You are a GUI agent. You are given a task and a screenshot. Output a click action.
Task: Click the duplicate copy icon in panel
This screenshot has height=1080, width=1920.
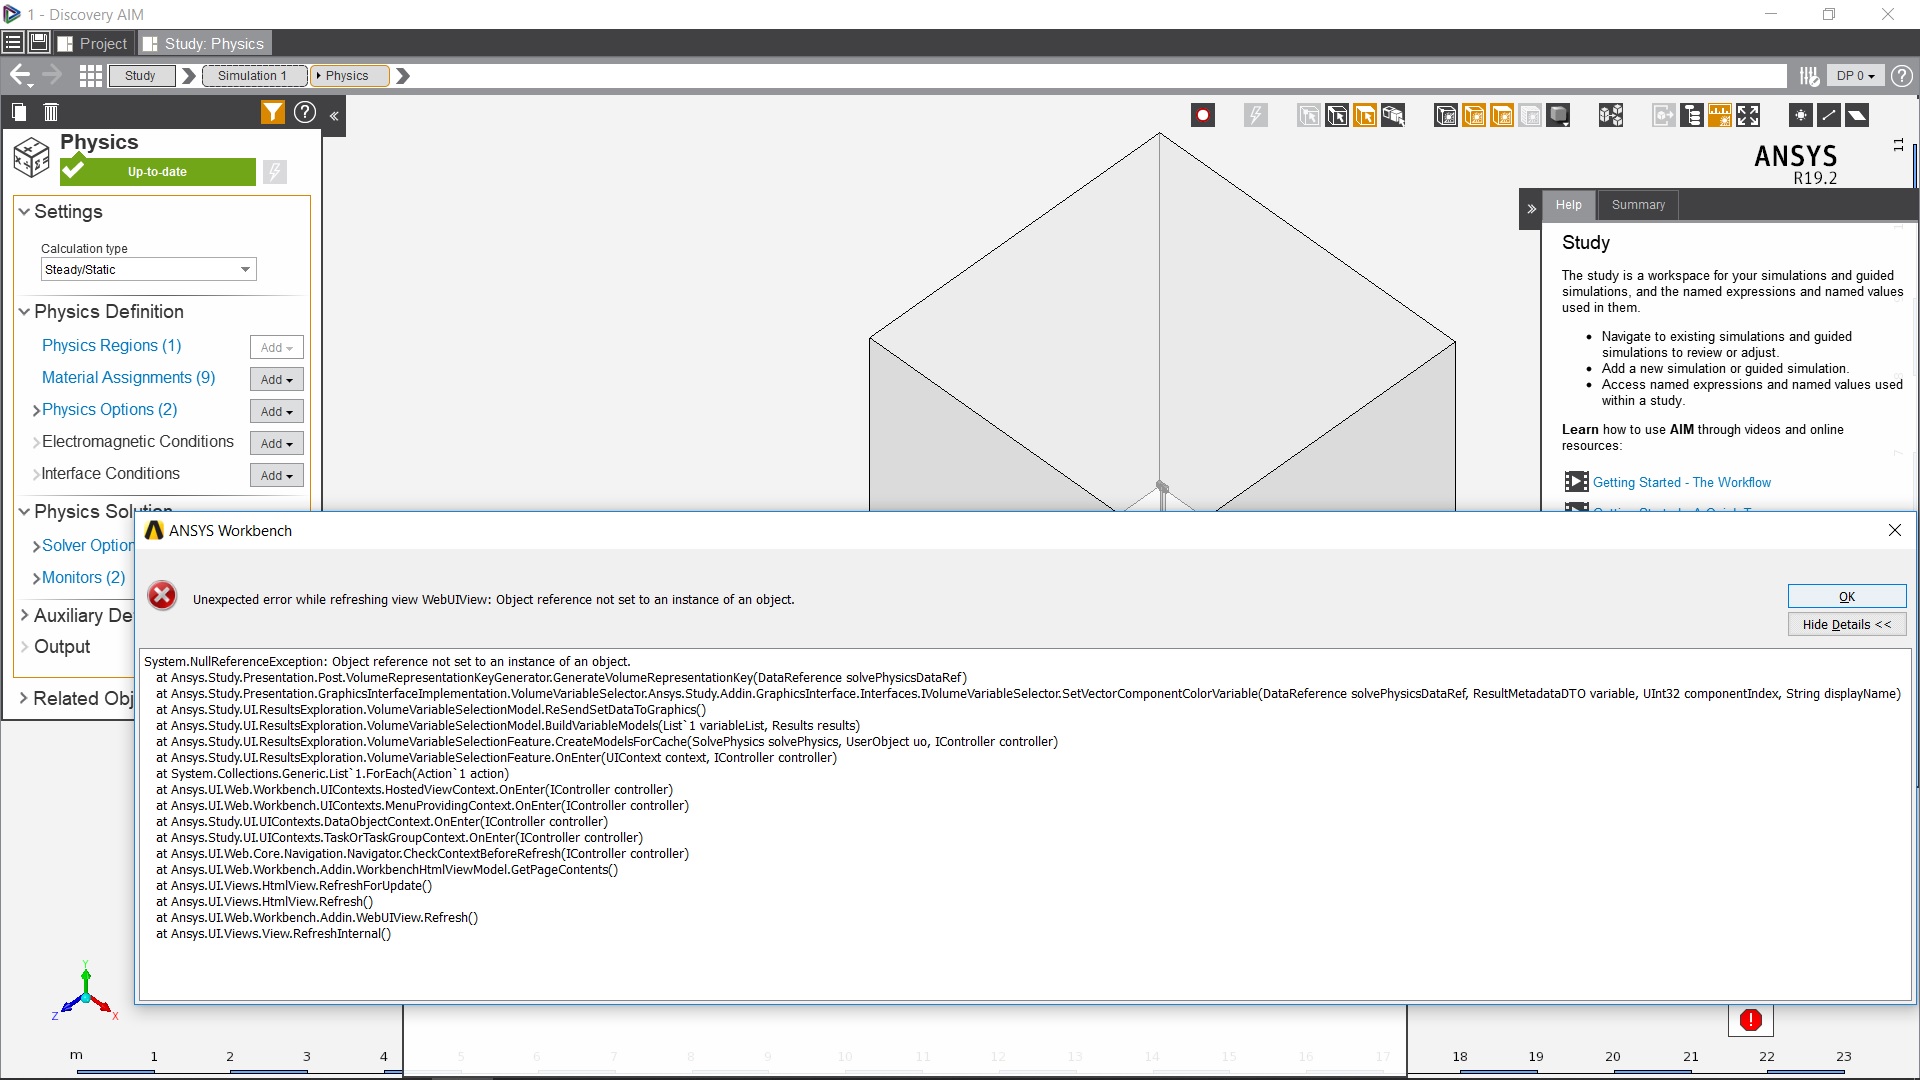(19, 112)
